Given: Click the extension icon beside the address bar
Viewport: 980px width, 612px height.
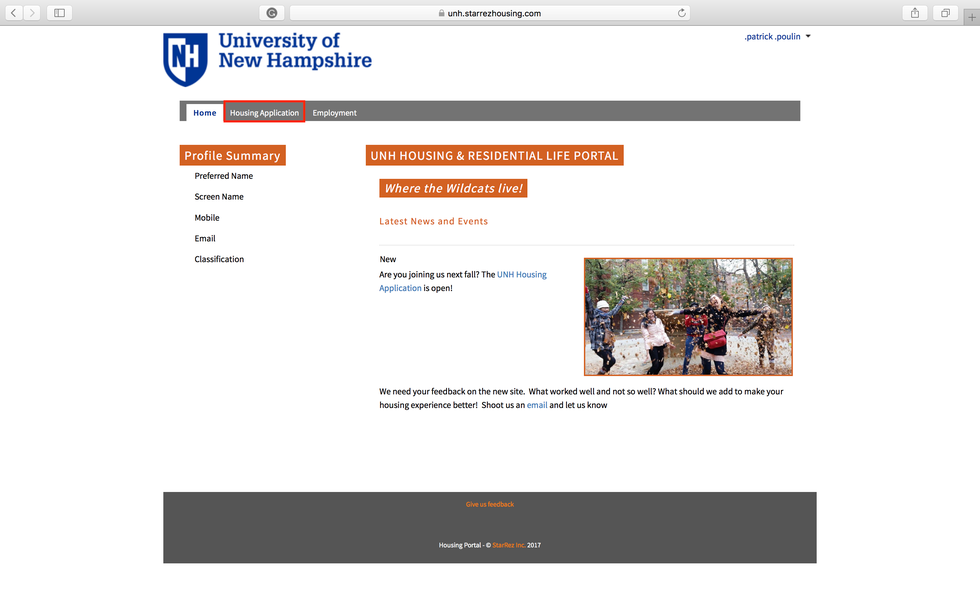Looking at the screenshot, I should tap(271, 12).
